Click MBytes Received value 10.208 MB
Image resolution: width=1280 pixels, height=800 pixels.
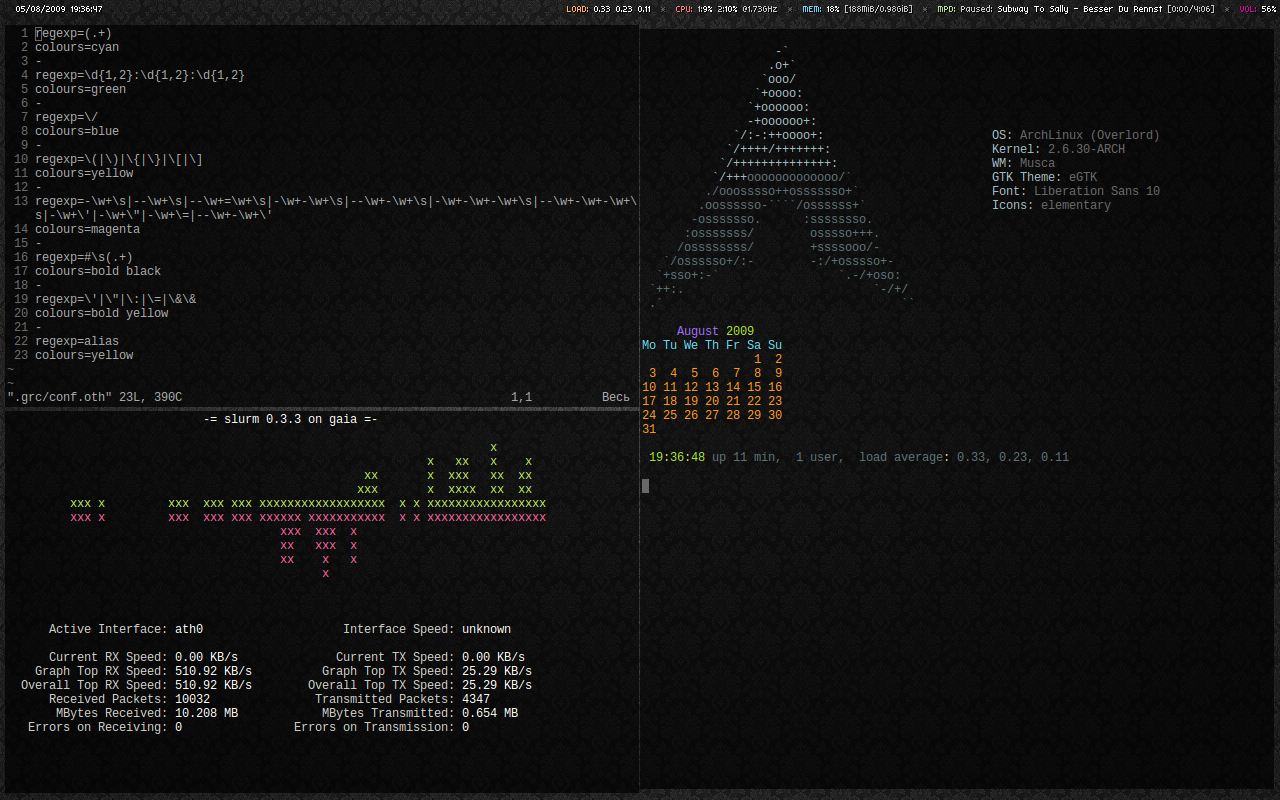[206, 713]
